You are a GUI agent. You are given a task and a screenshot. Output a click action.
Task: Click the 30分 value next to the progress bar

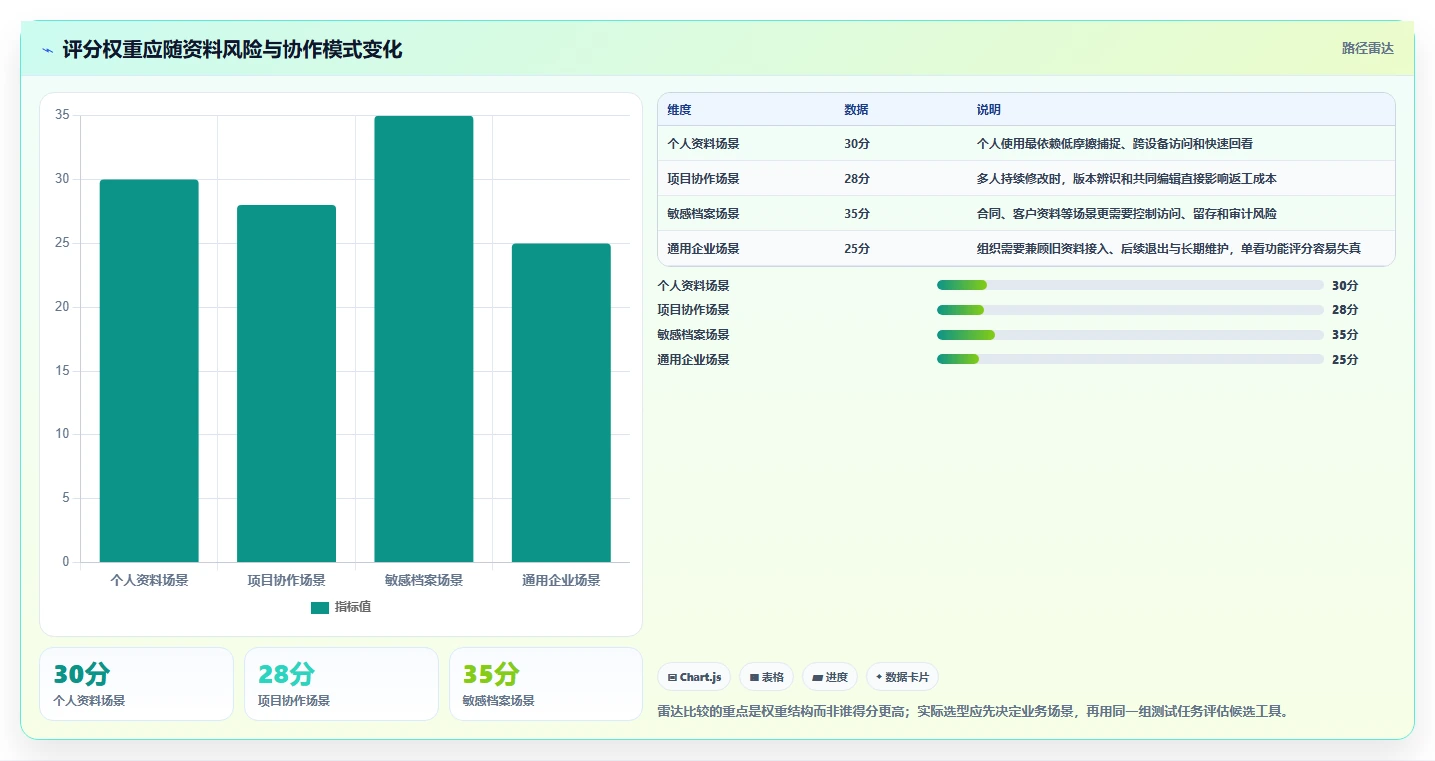[x=1345, y=286]
